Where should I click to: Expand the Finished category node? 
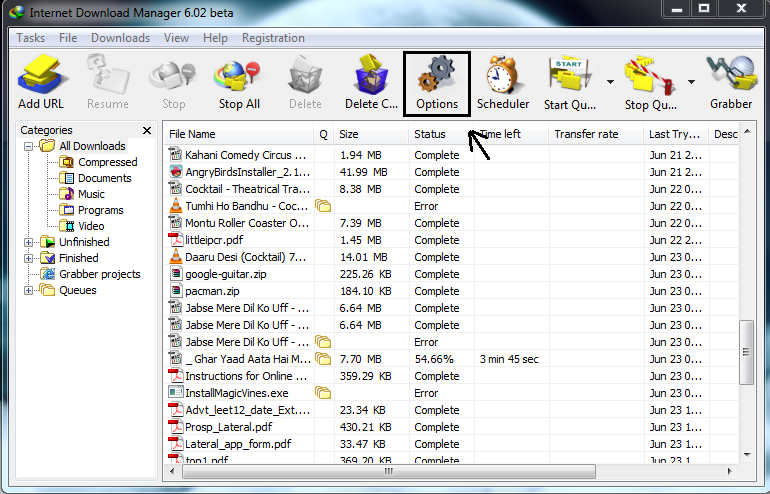pyautogui.click(x=28, y=258)
